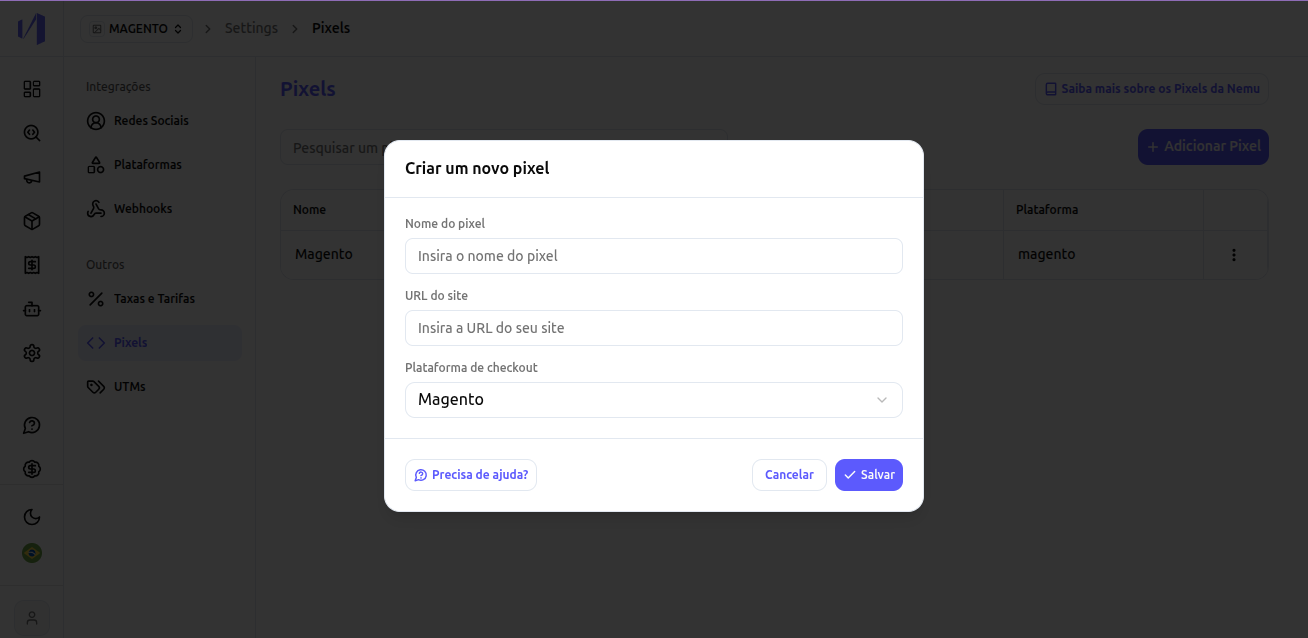Open the Precisa de ajuda? help link

pyautogui.click(x=471, y=475)
